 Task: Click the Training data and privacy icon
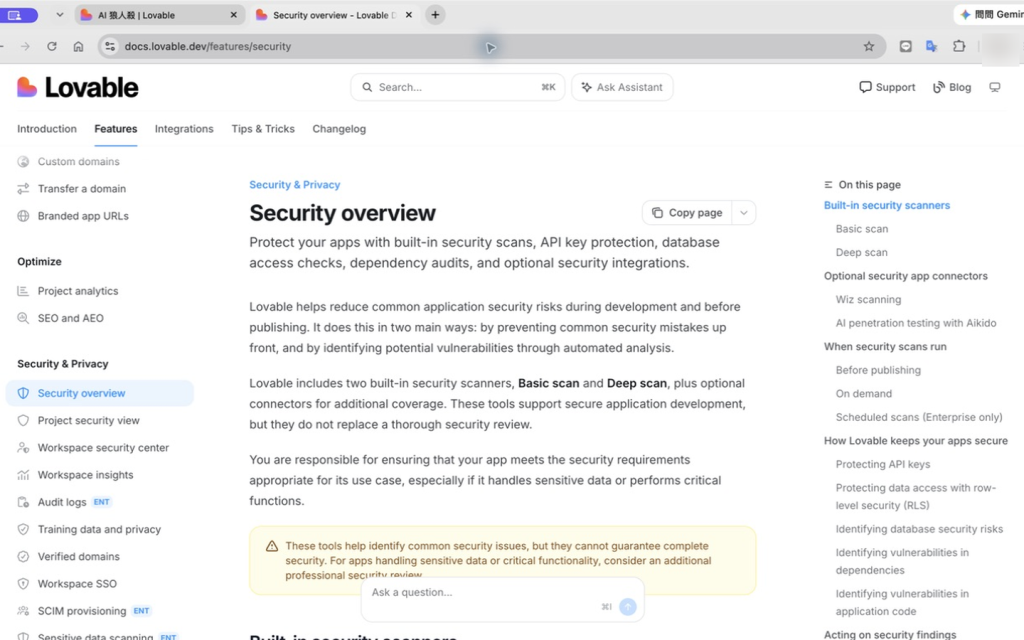click(x=23, y=530)
